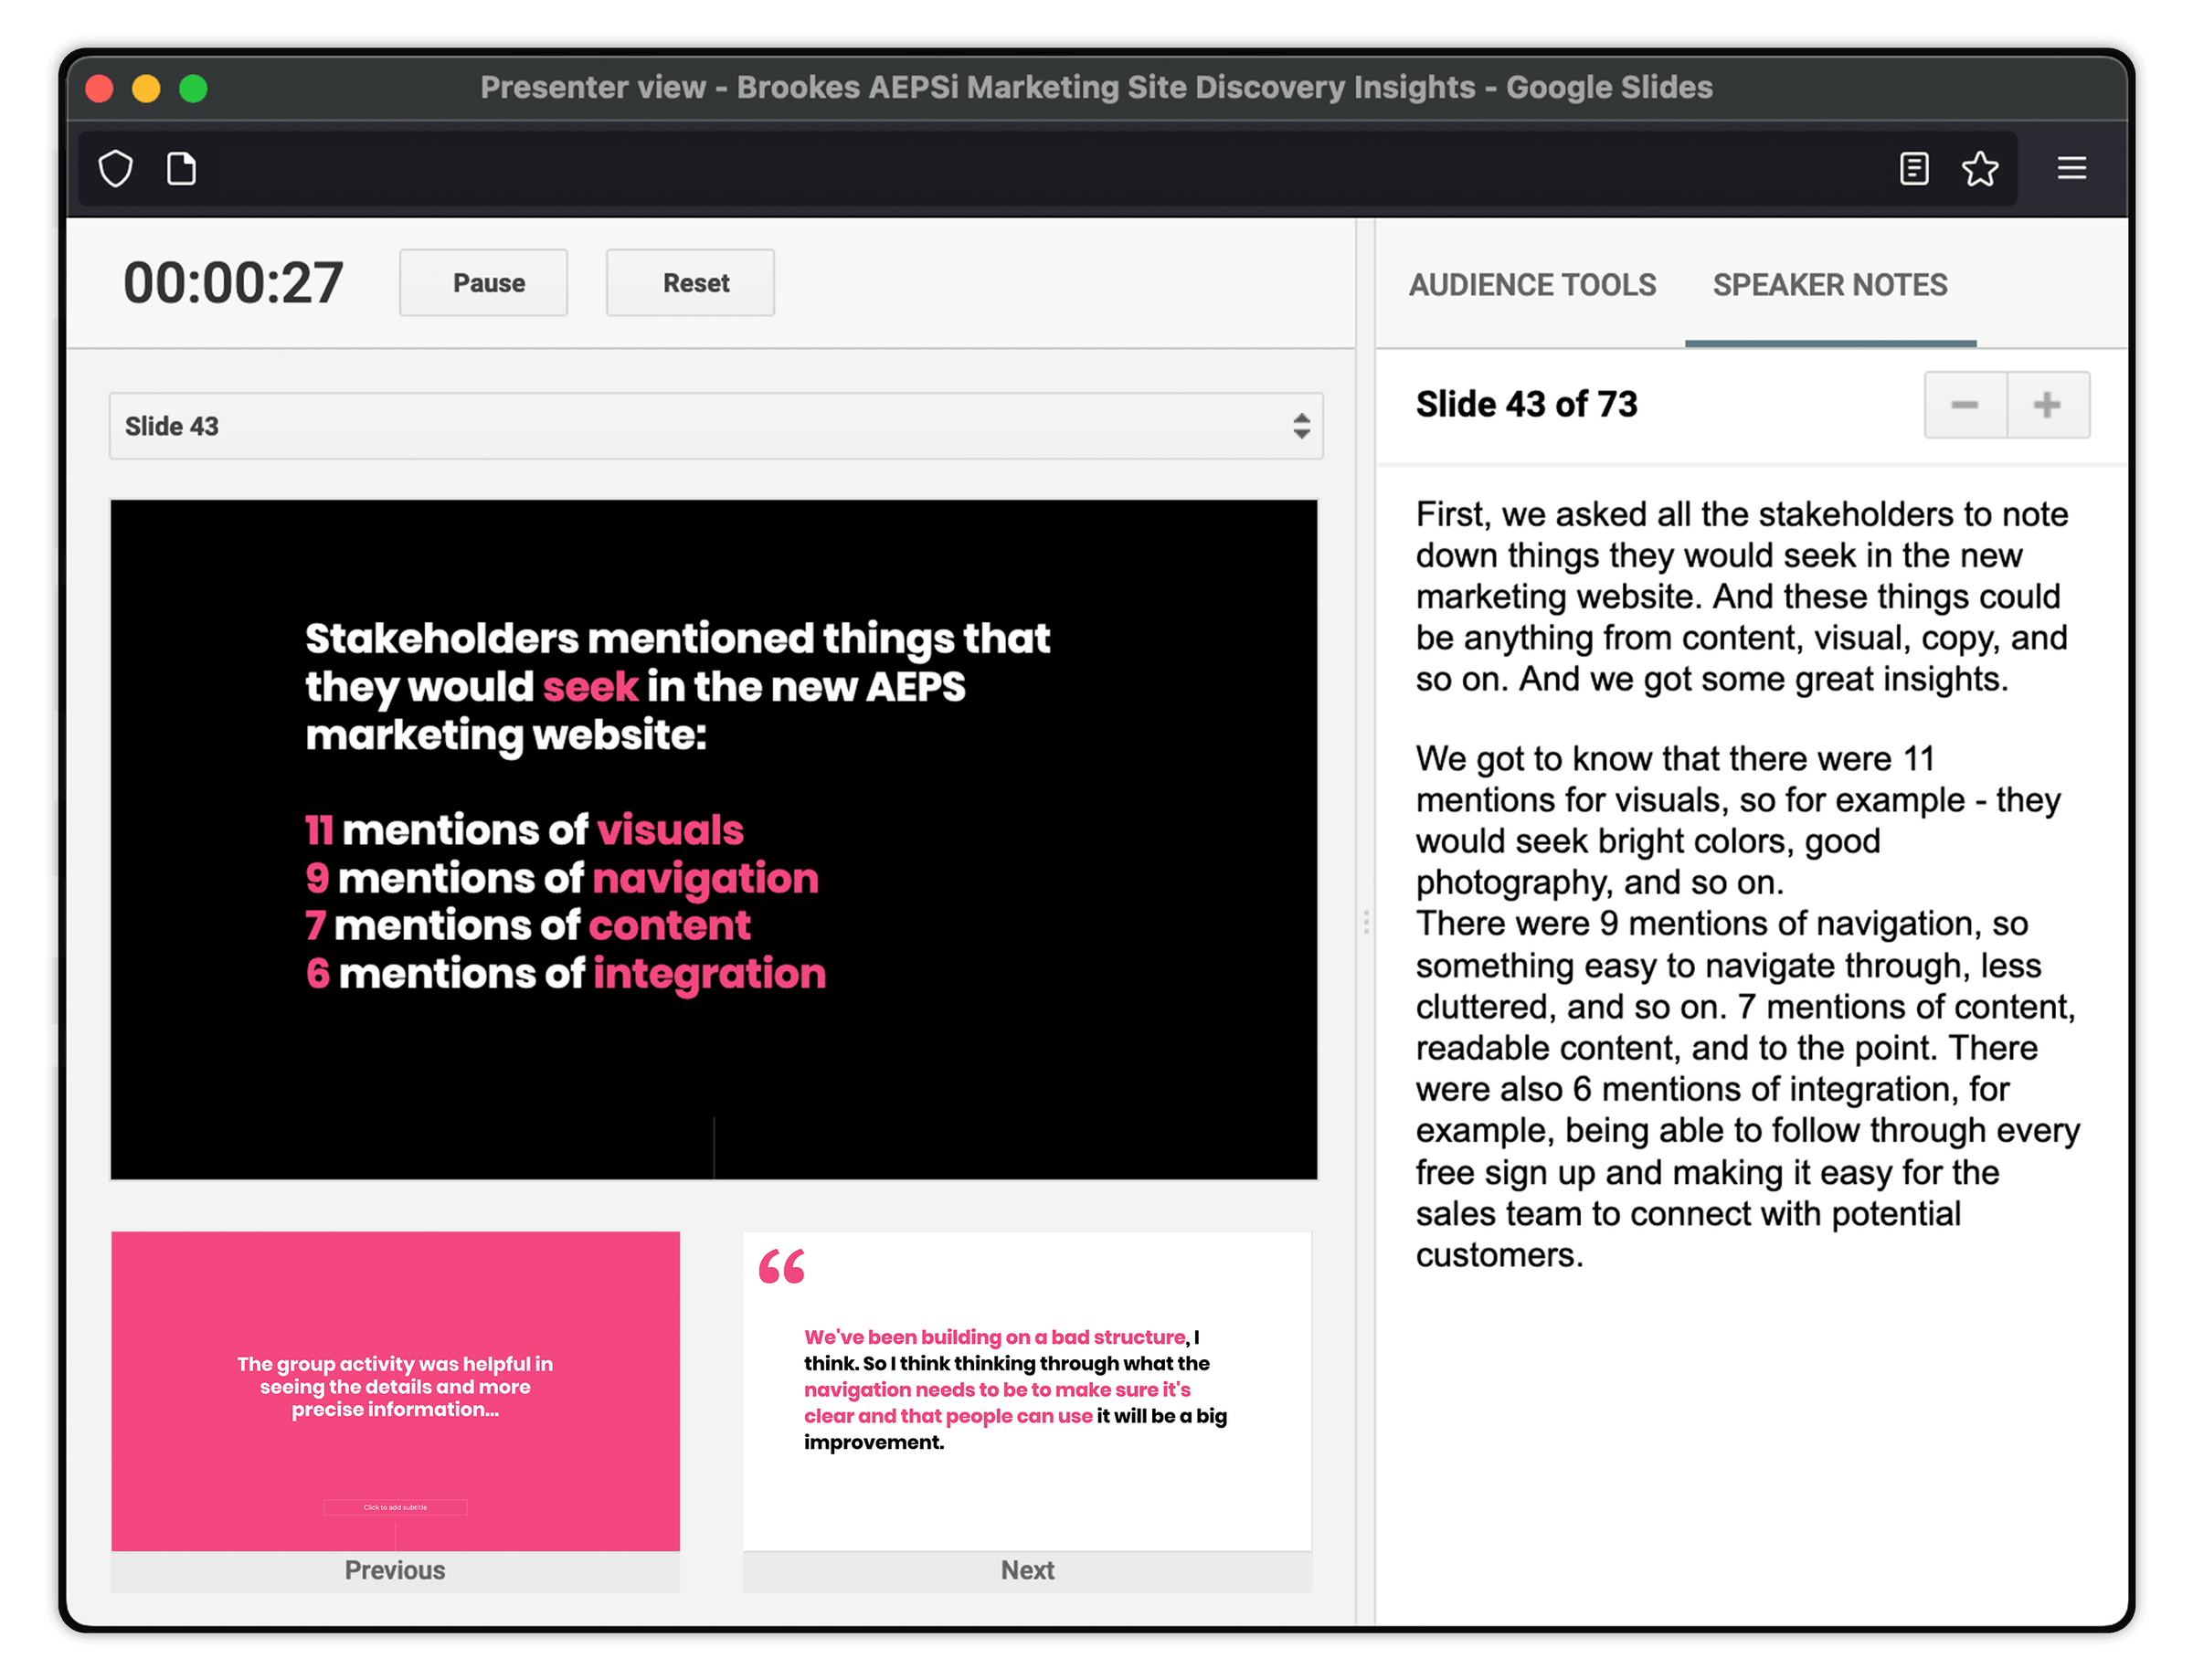This screenshot has height=1680, width=2193.
Task: Toggle reader view icon in address bar
Action: (1914, 168)
